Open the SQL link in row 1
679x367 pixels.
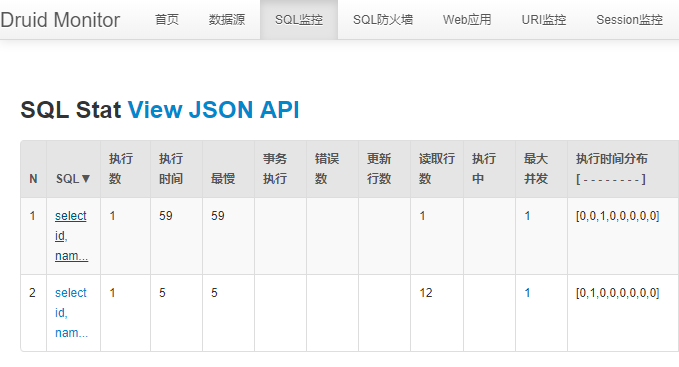coord(71,236)
